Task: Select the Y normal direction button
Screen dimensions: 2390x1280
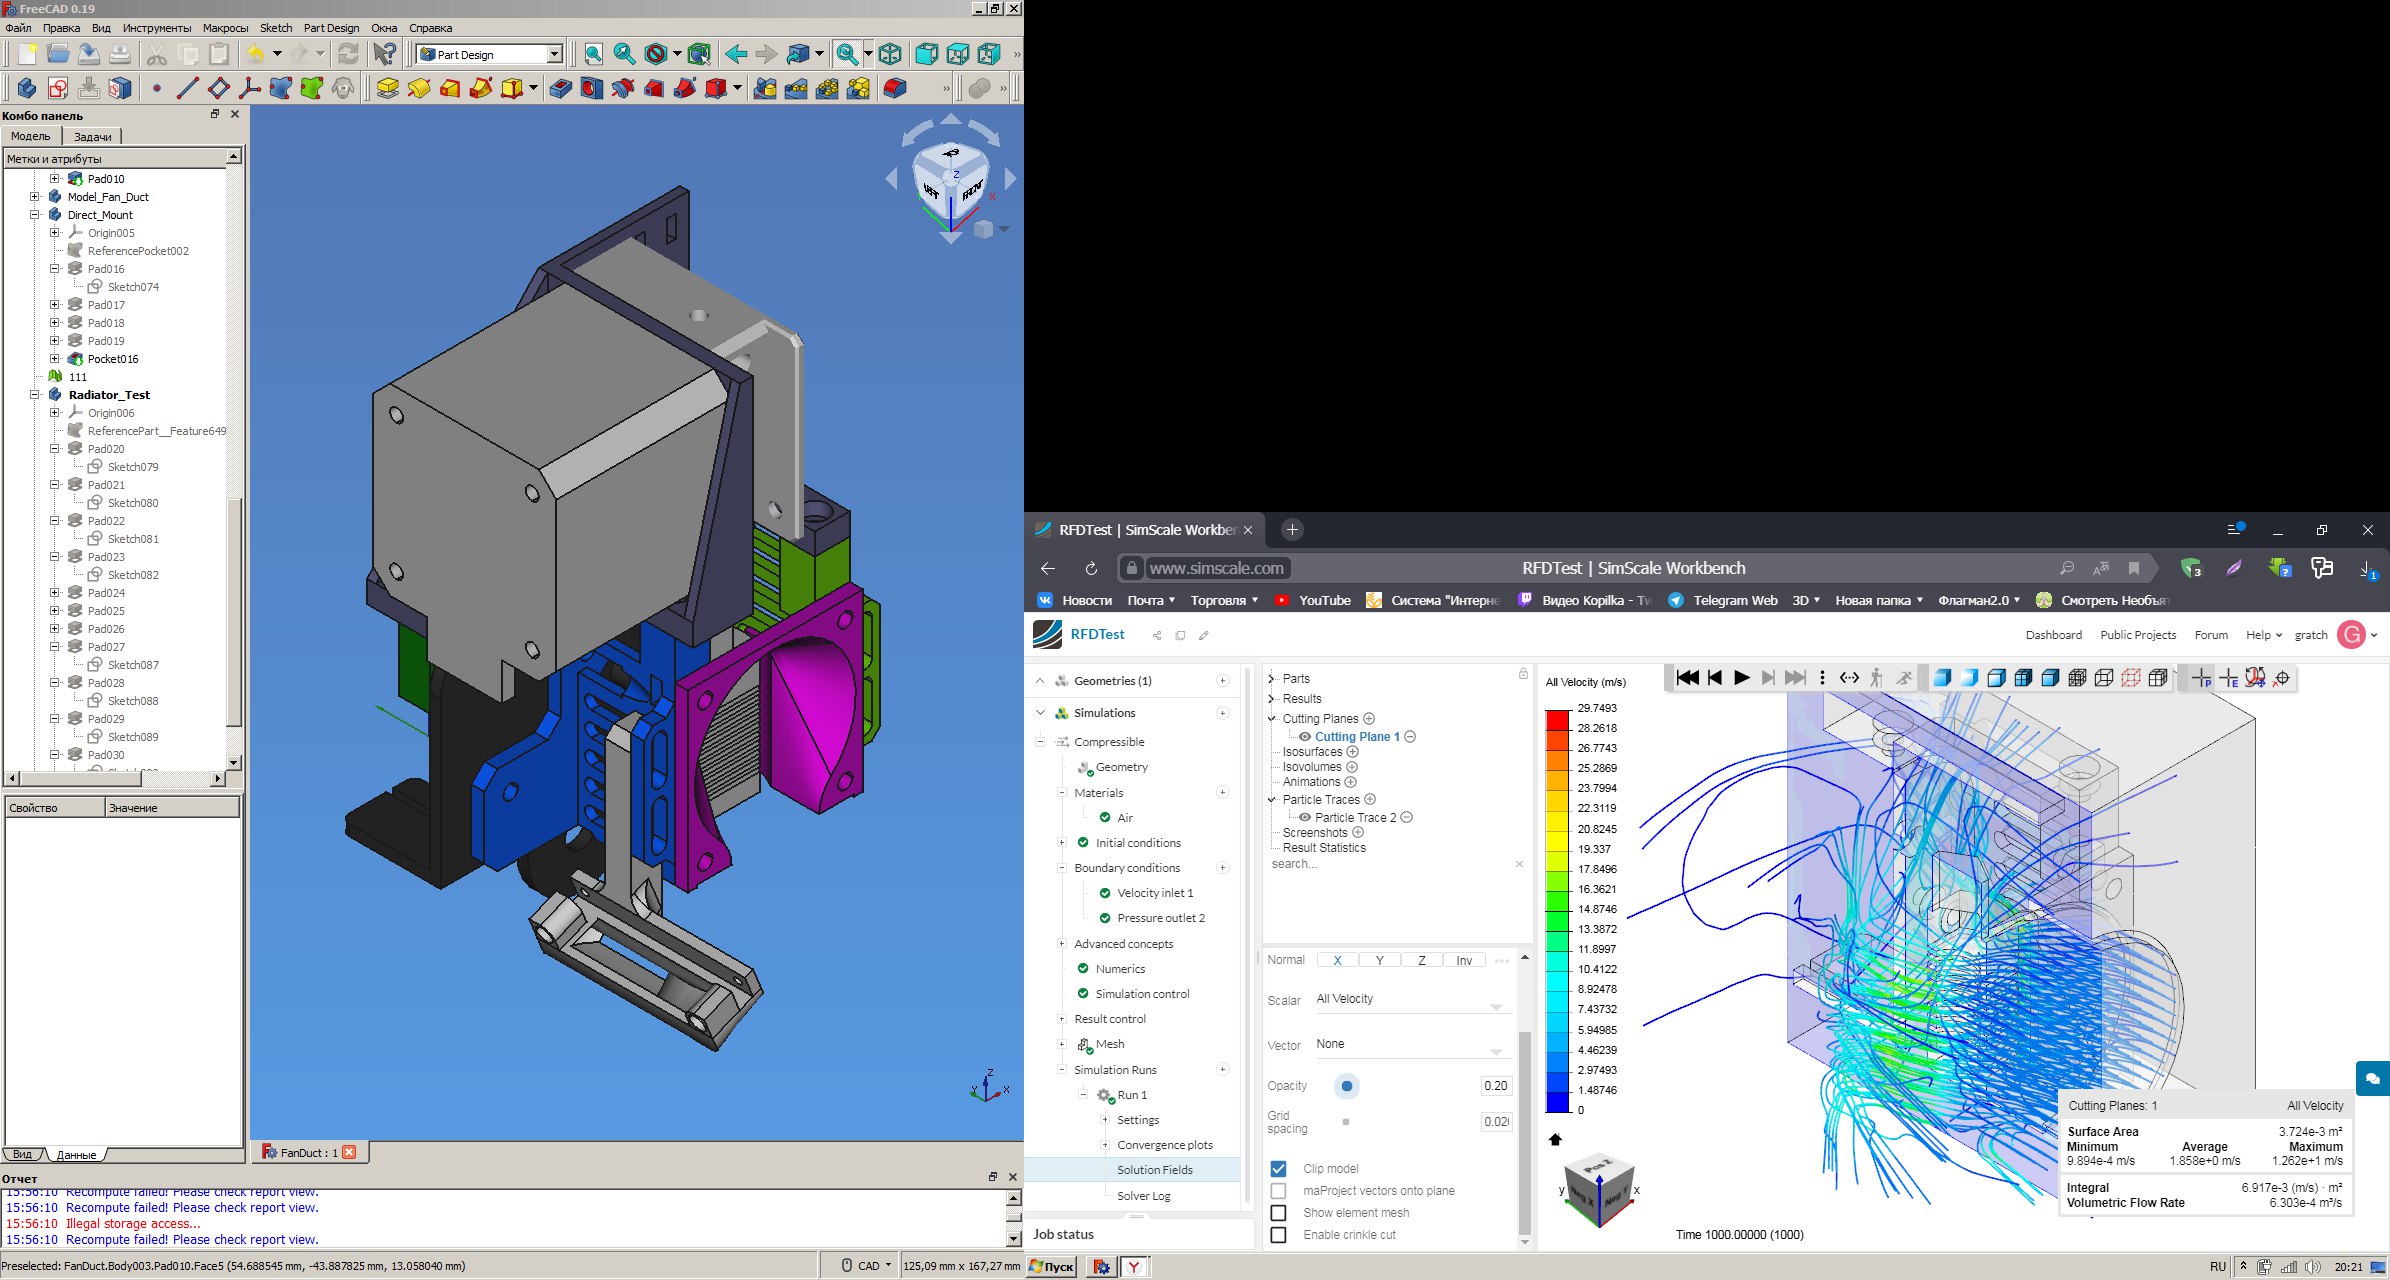Action: point(1379,960)
